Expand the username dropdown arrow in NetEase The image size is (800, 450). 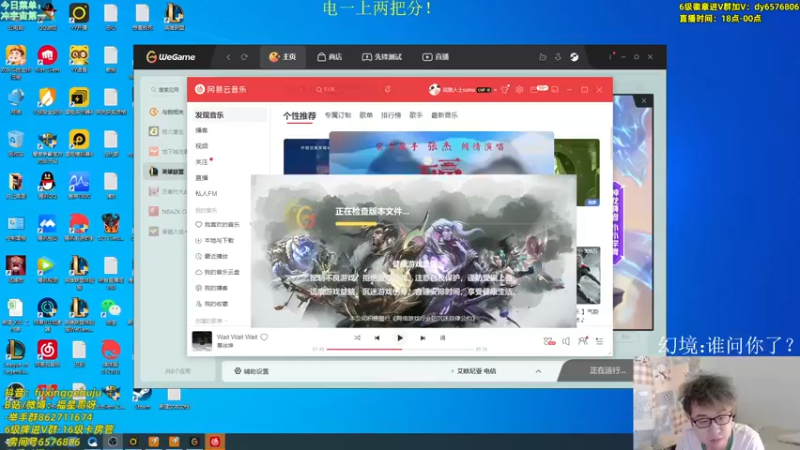click(495, 90)
